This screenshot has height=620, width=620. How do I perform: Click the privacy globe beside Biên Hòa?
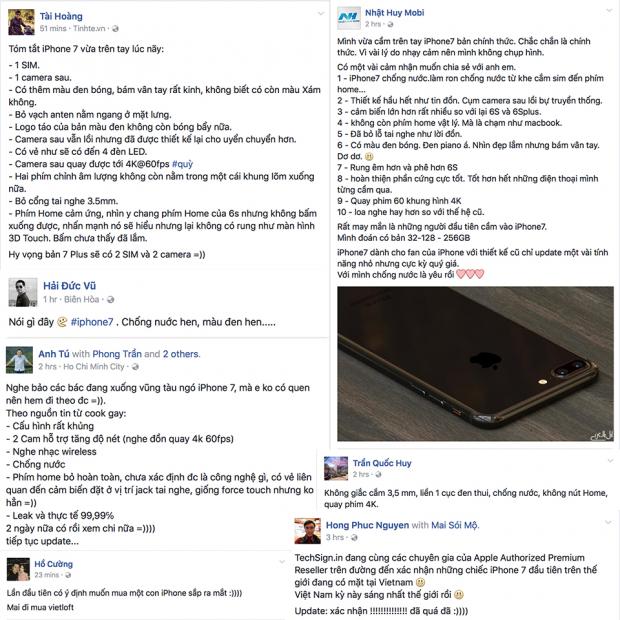110,300
